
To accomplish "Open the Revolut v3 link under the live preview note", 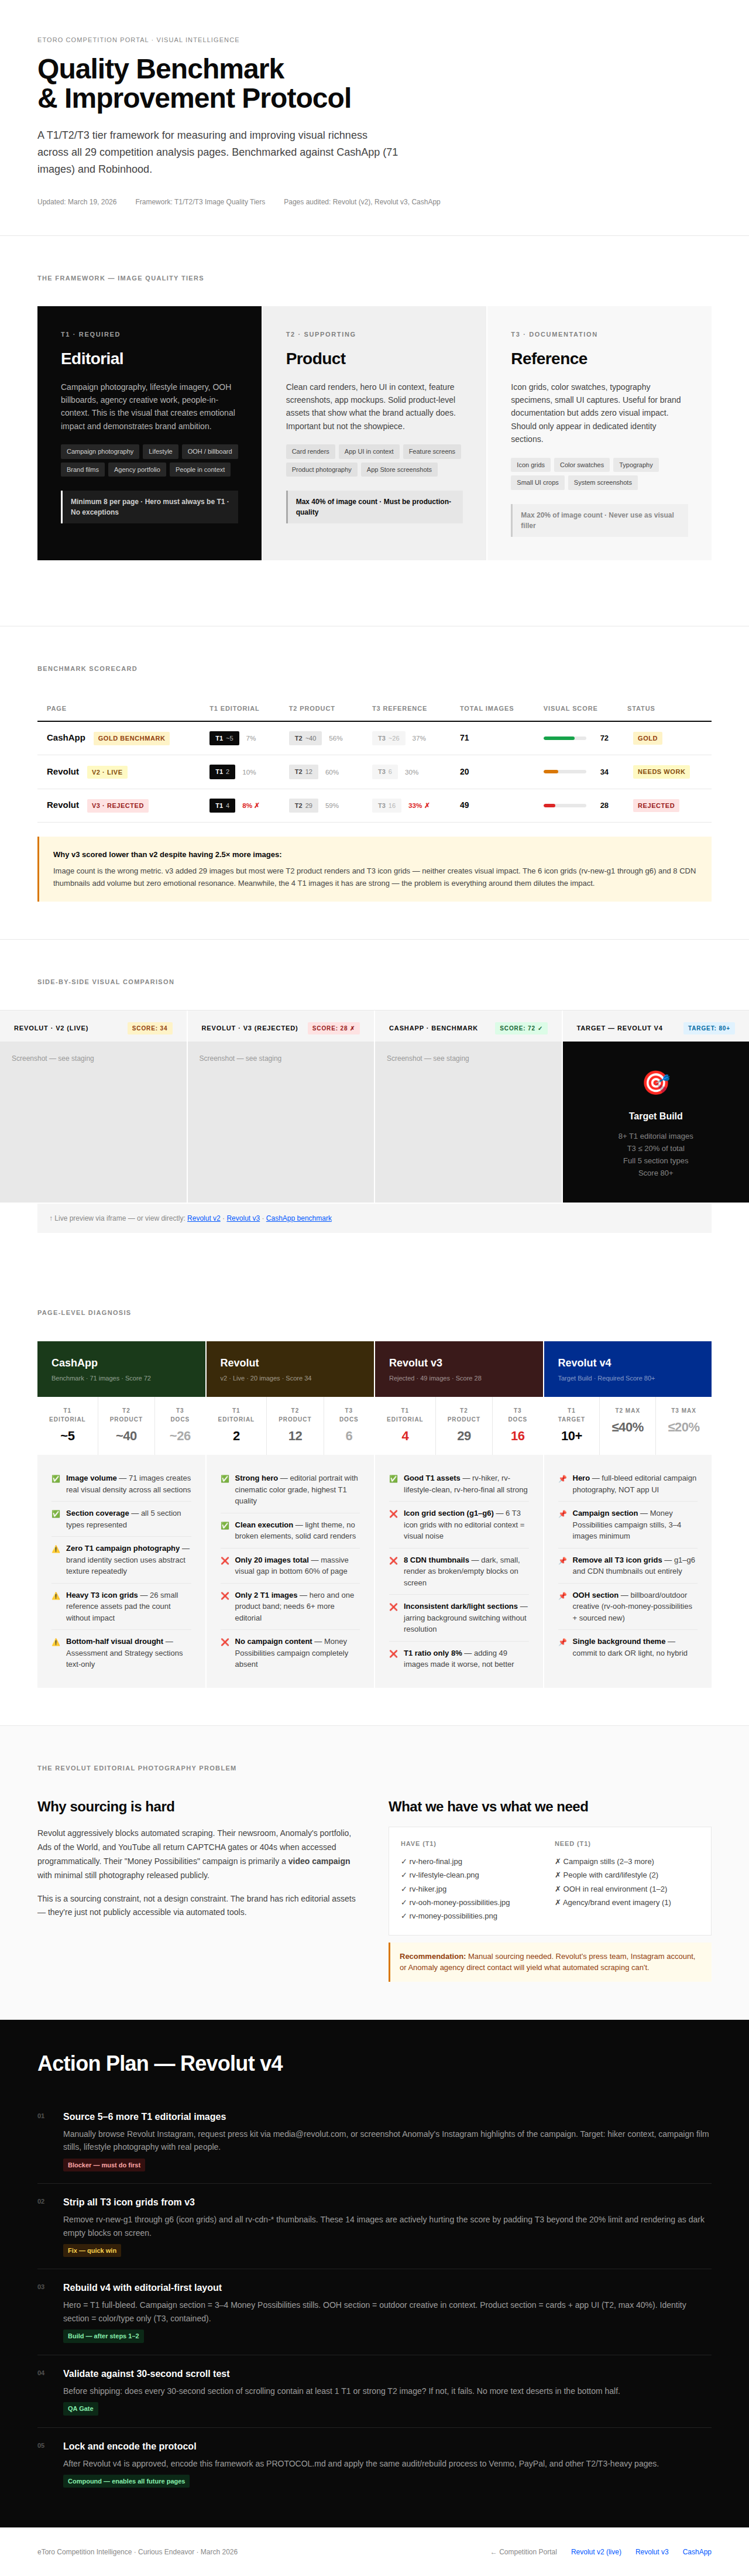I will click(x=243, y=1218).
